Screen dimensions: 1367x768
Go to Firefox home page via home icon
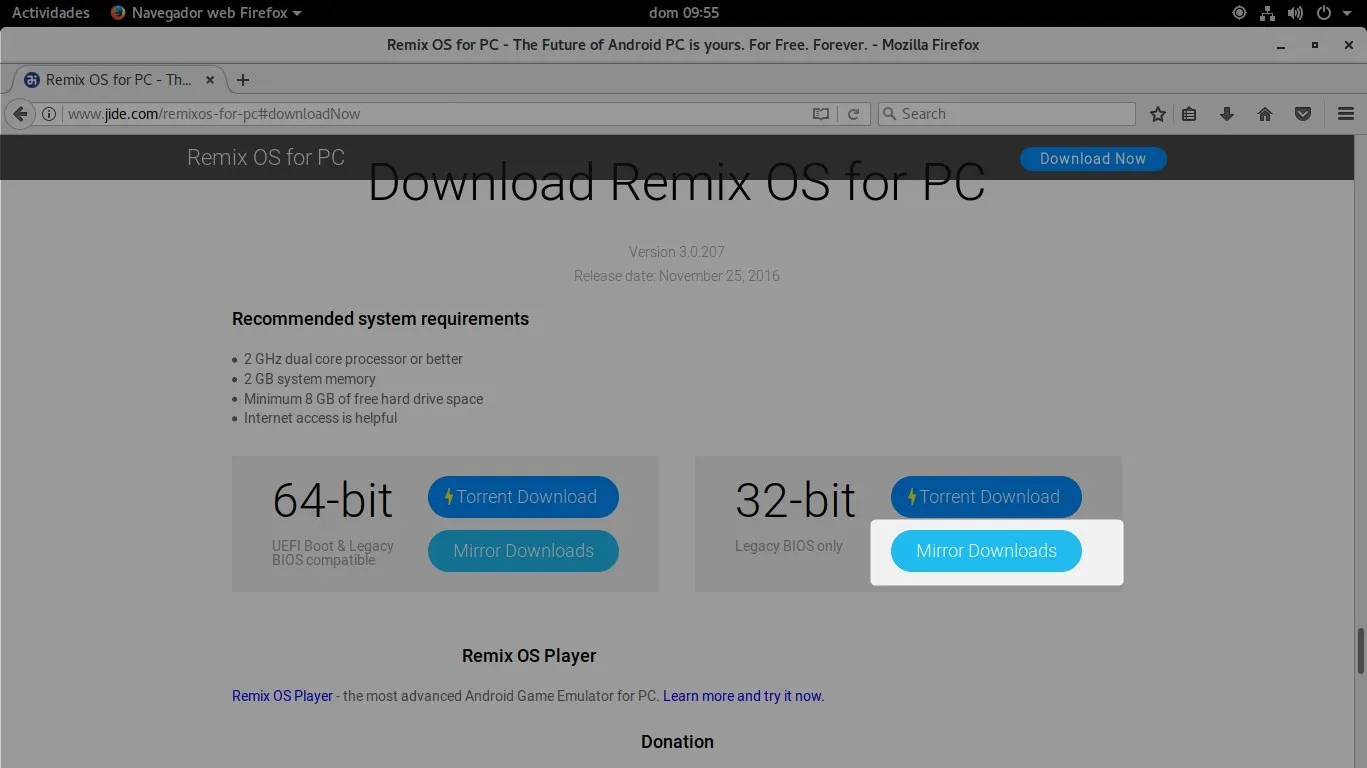(1264, 113)
